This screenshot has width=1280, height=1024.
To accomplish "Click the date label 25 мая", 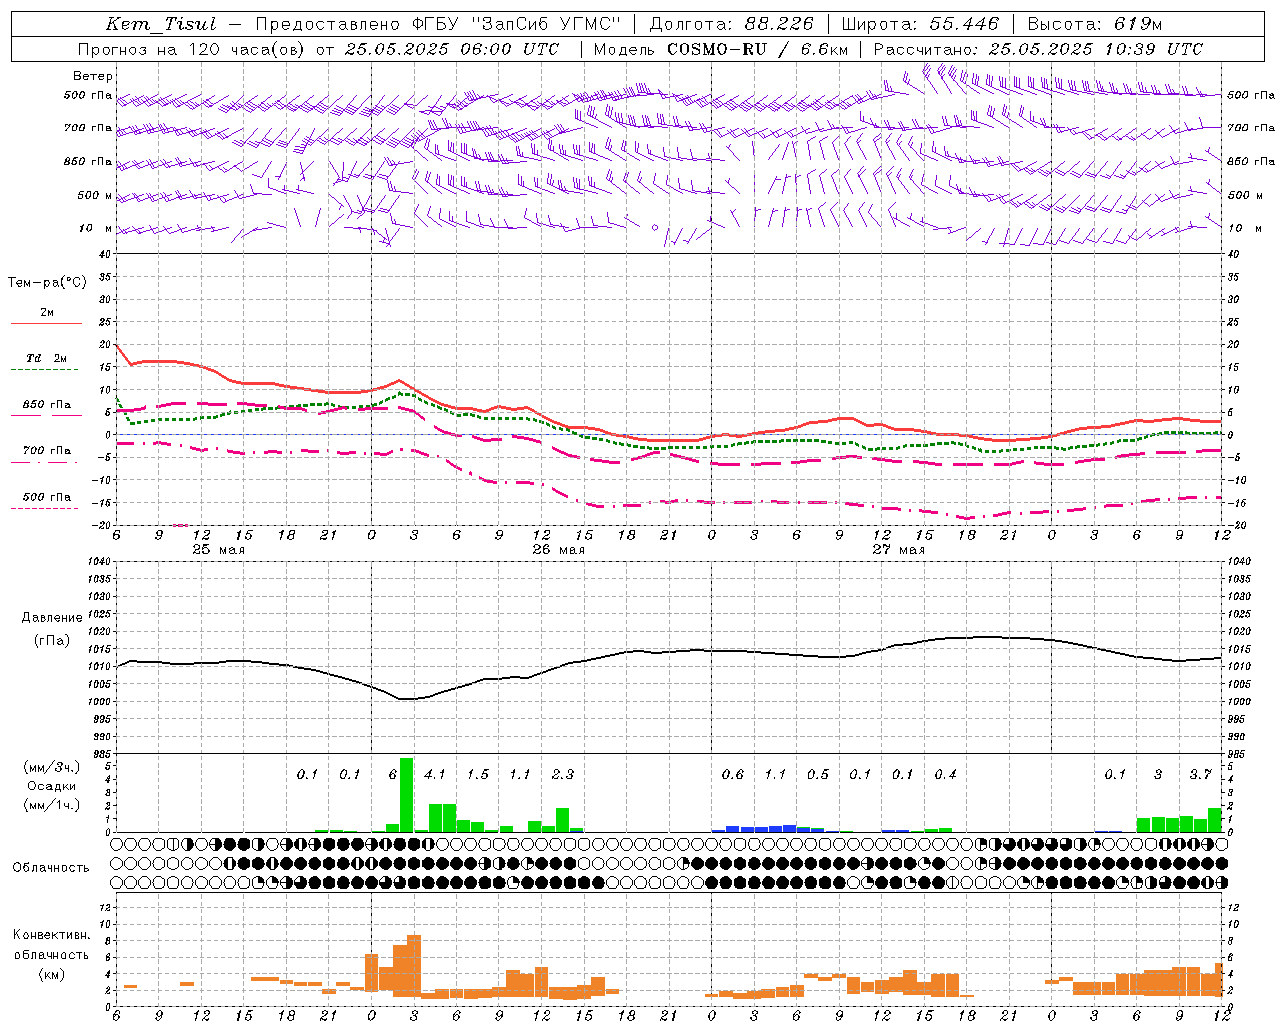I will click(x=218, y=550).
